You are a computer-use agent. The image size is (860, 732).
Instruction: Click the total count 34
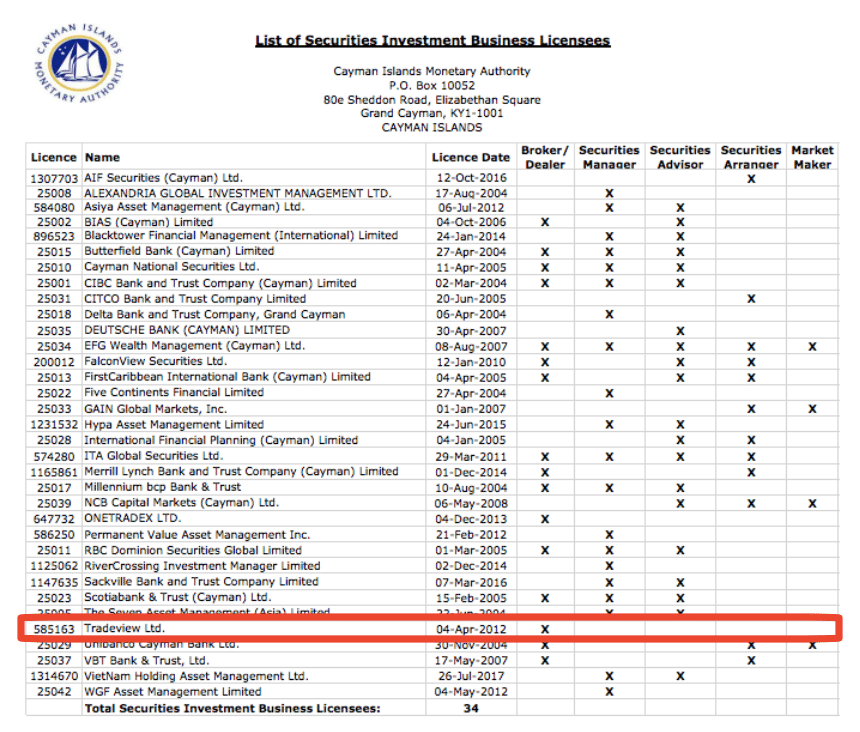471,708
